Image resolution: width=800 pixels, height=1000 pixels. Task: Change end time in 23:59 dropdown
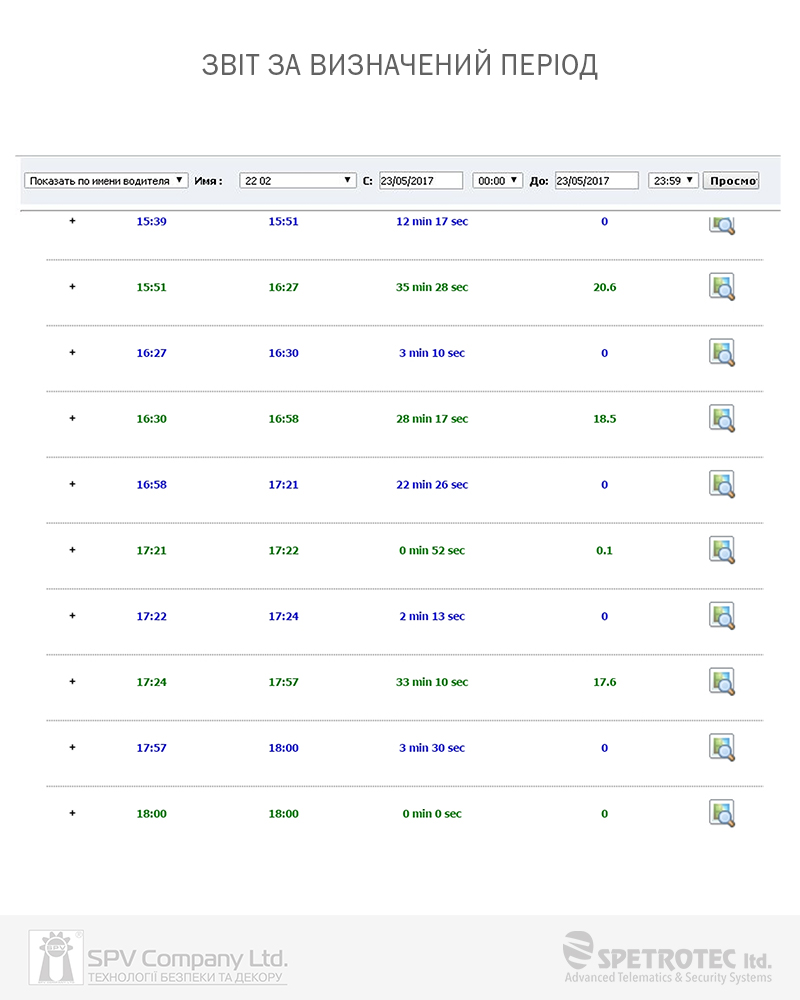673,181
